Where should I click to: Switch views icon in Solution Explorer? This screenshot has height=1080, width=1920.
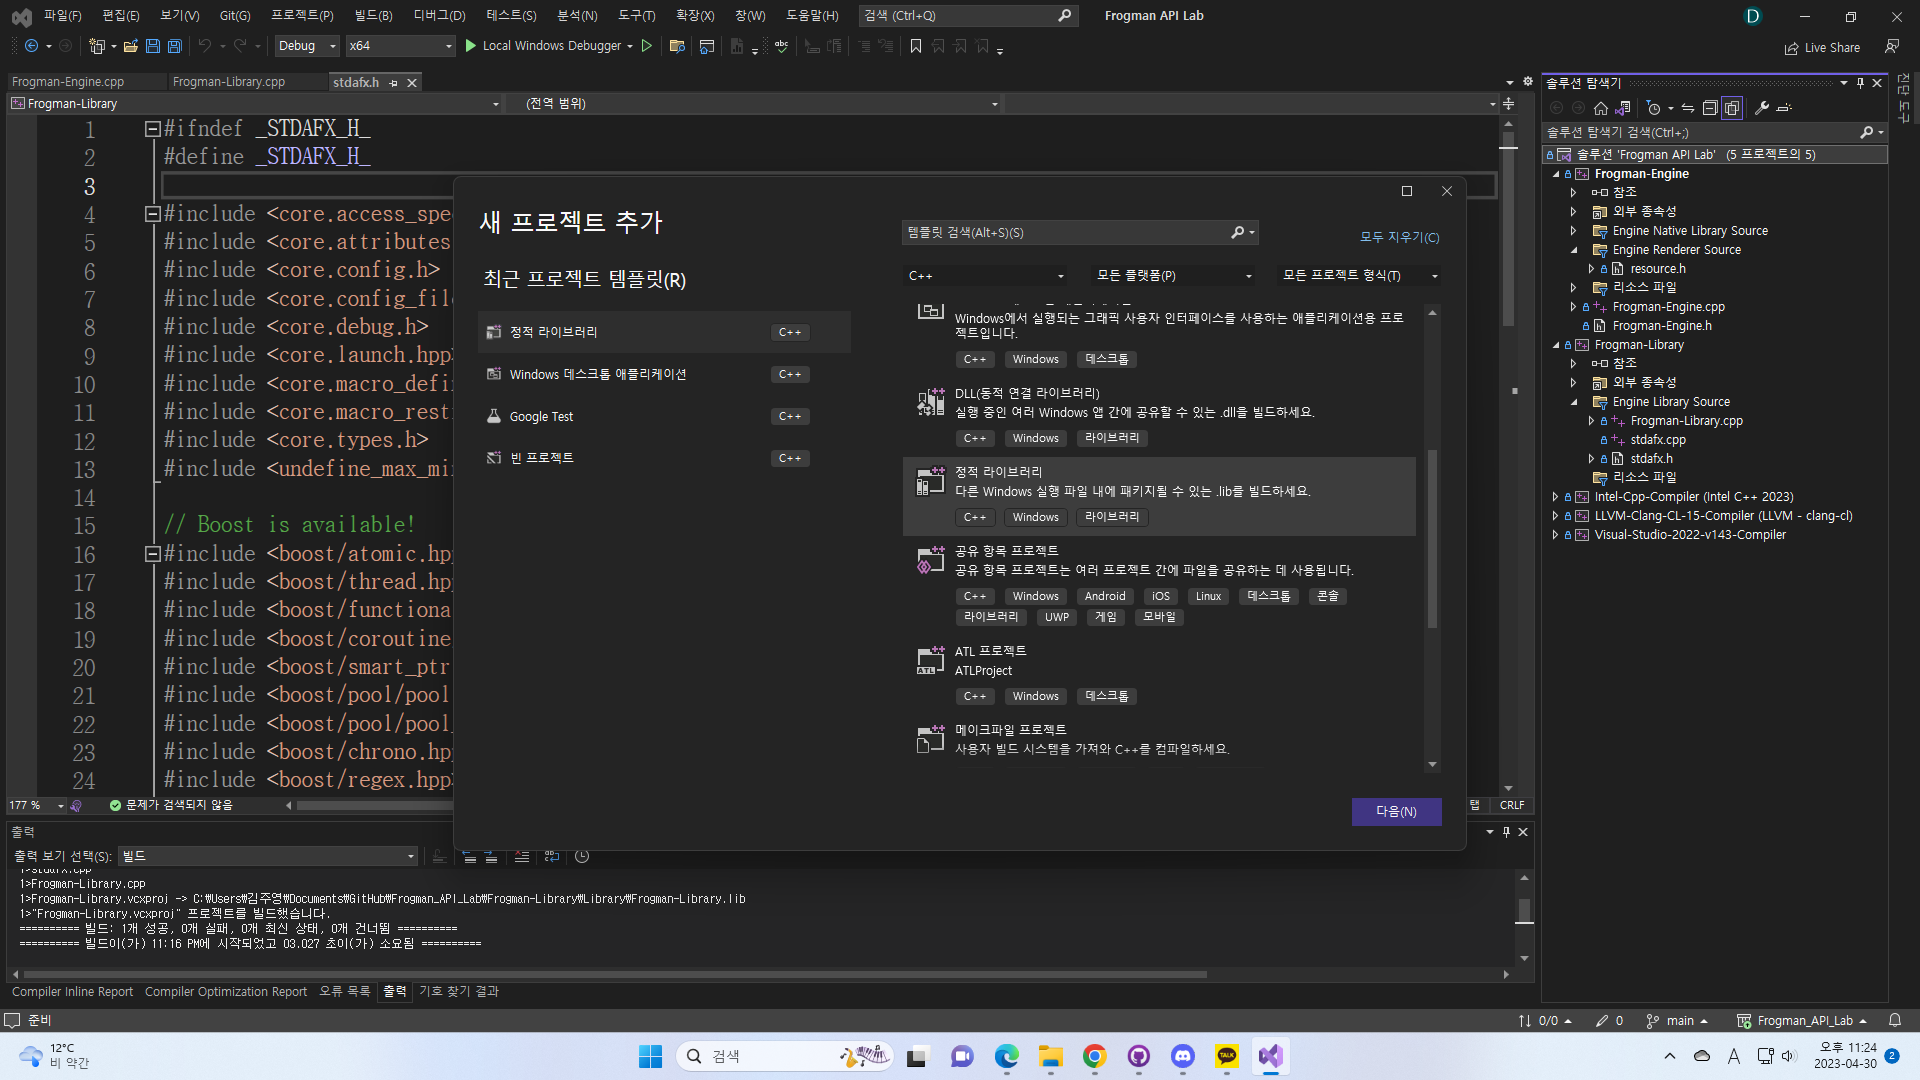coord(1623,108)
